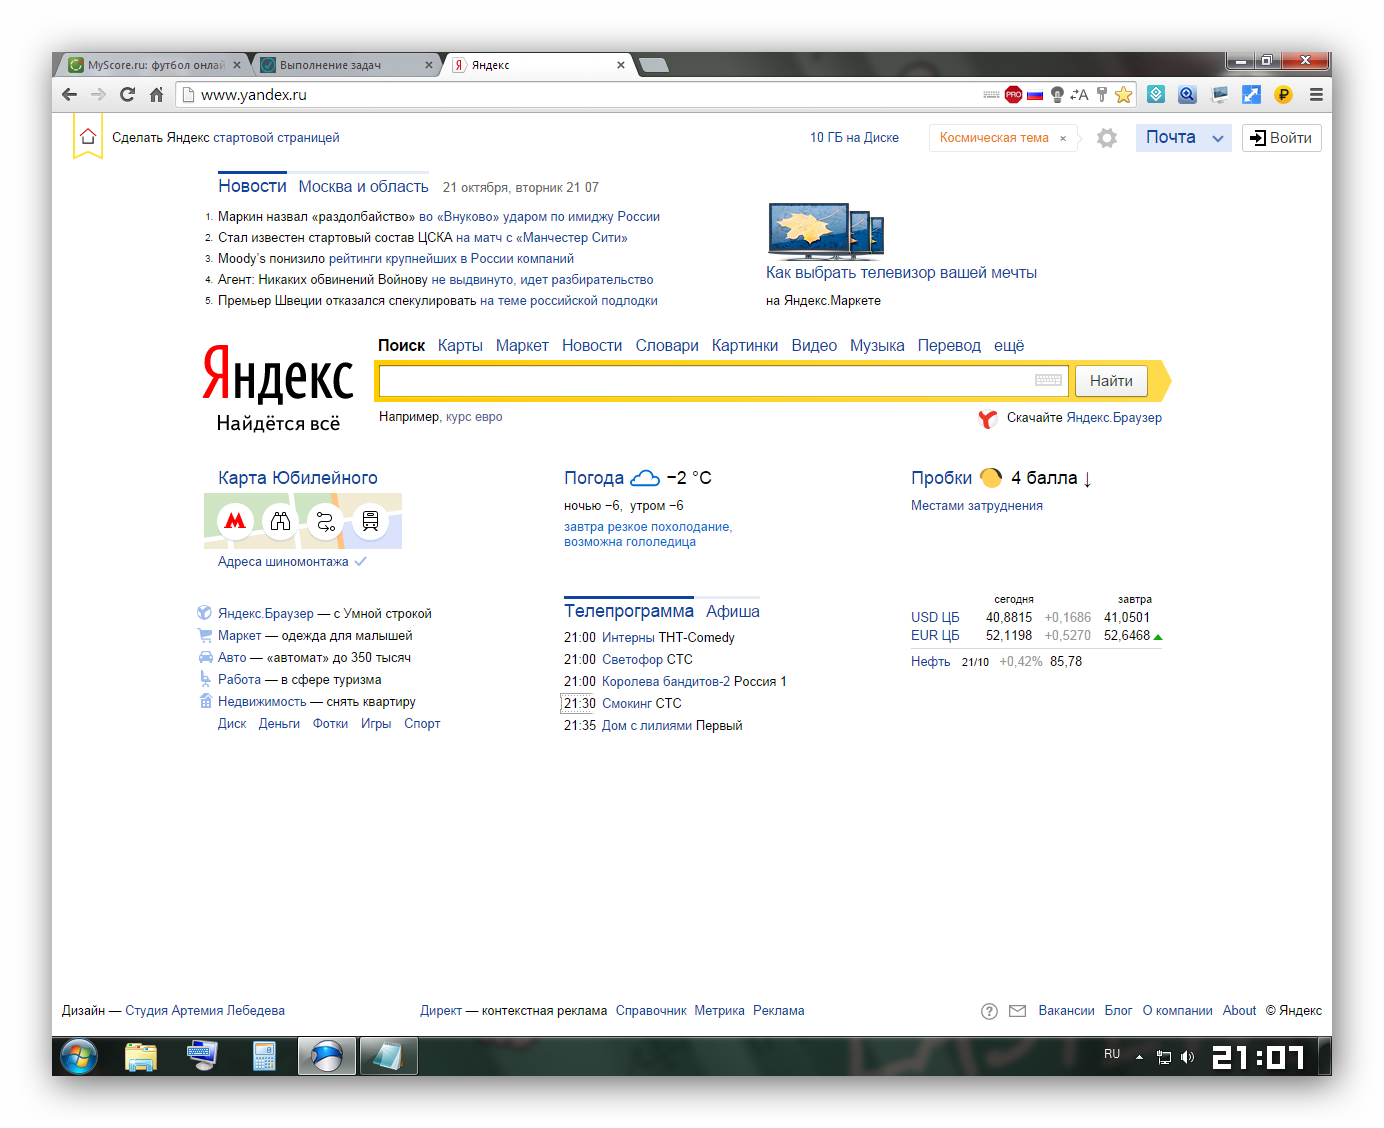This screenshot has width=1384, height=1128.
Task: Click the курс евро example query
Action: pos(474,417)
